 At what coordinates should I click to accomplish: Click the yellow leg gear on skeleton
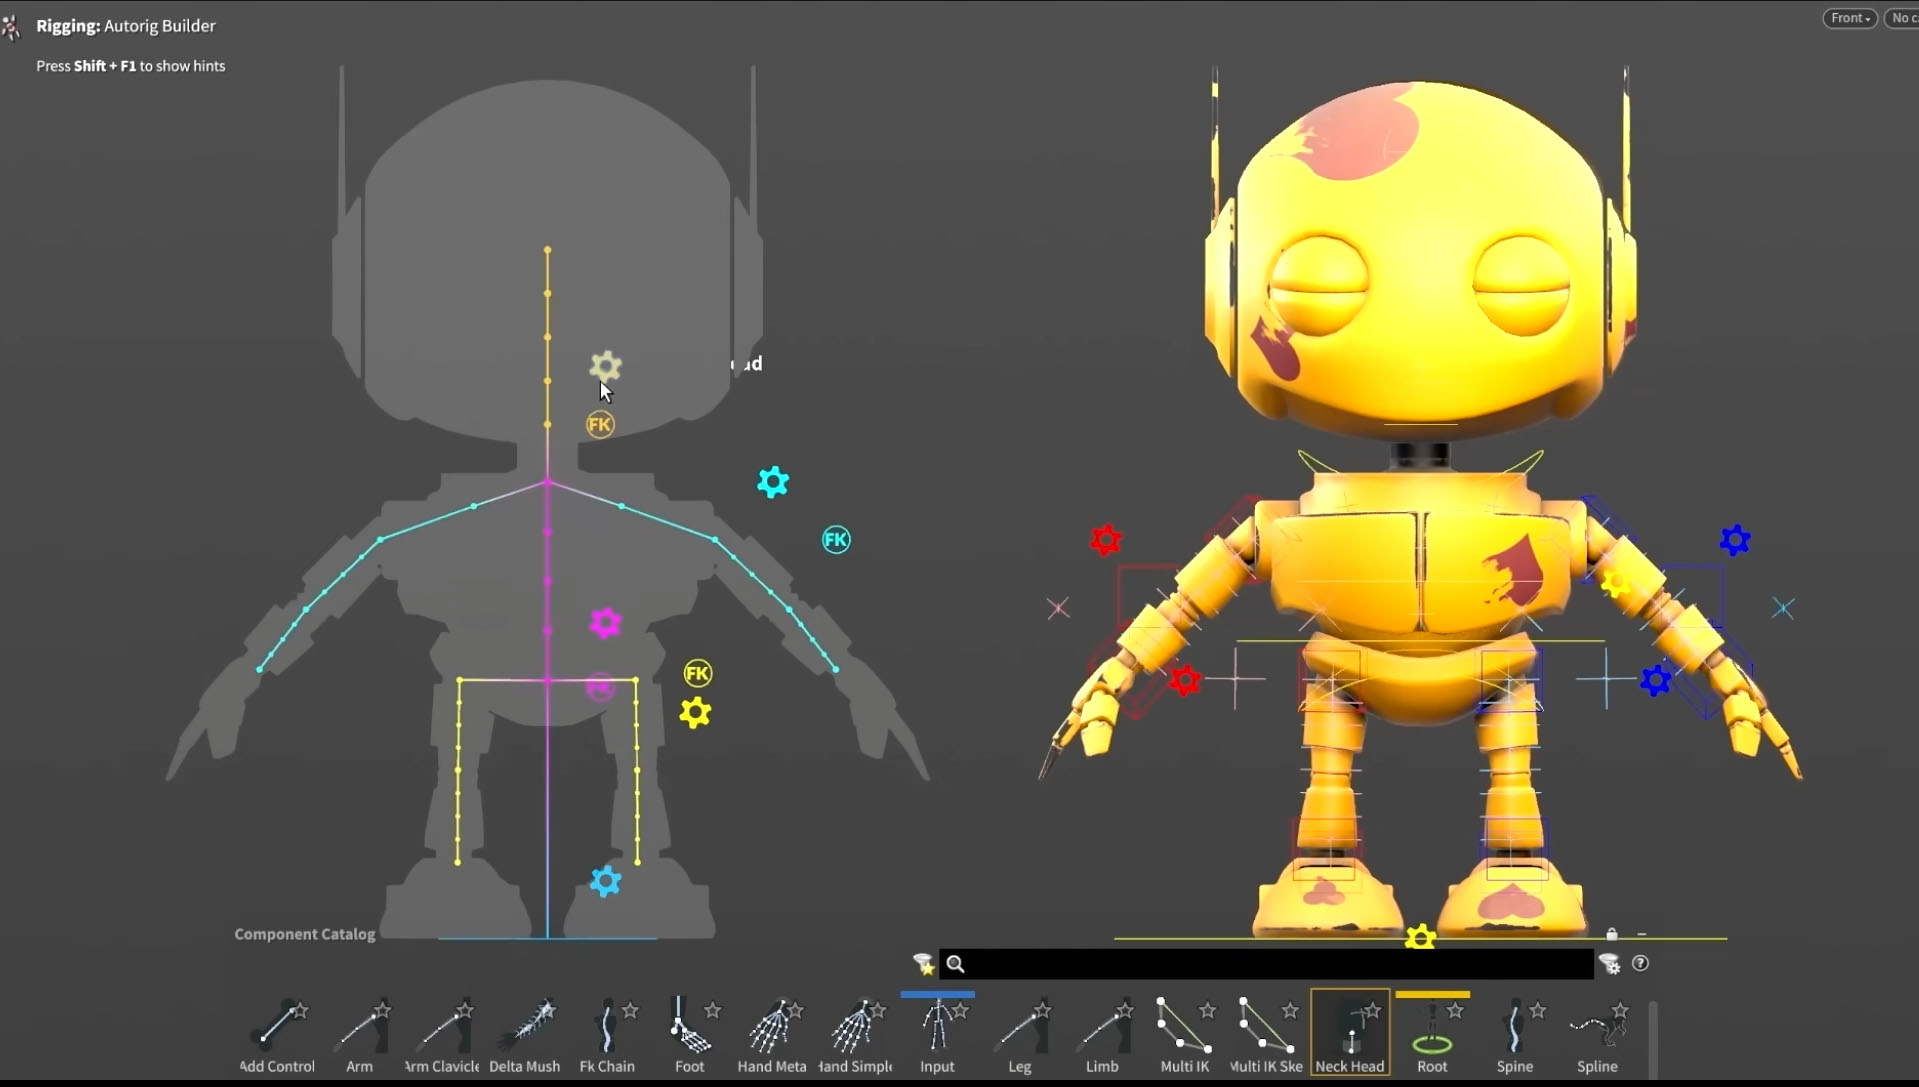[695, 713]
